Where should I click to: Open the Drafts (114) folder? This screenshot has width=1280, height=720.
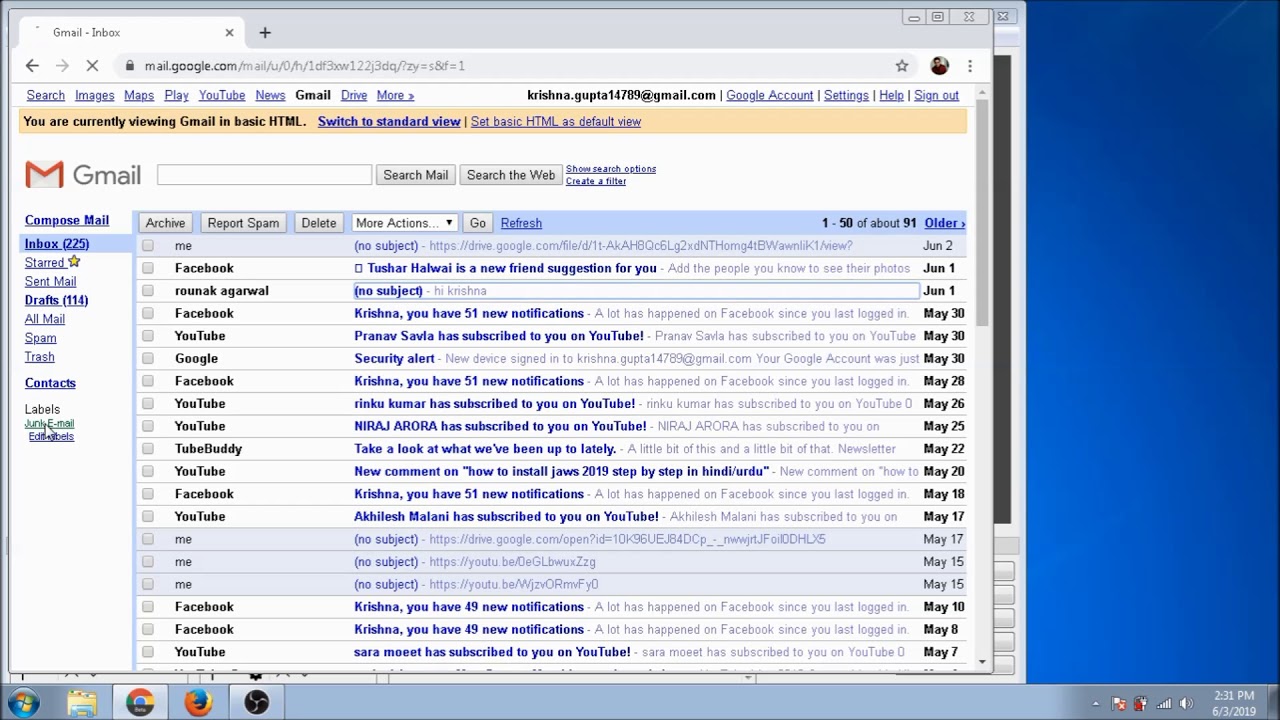coord(56,300)
